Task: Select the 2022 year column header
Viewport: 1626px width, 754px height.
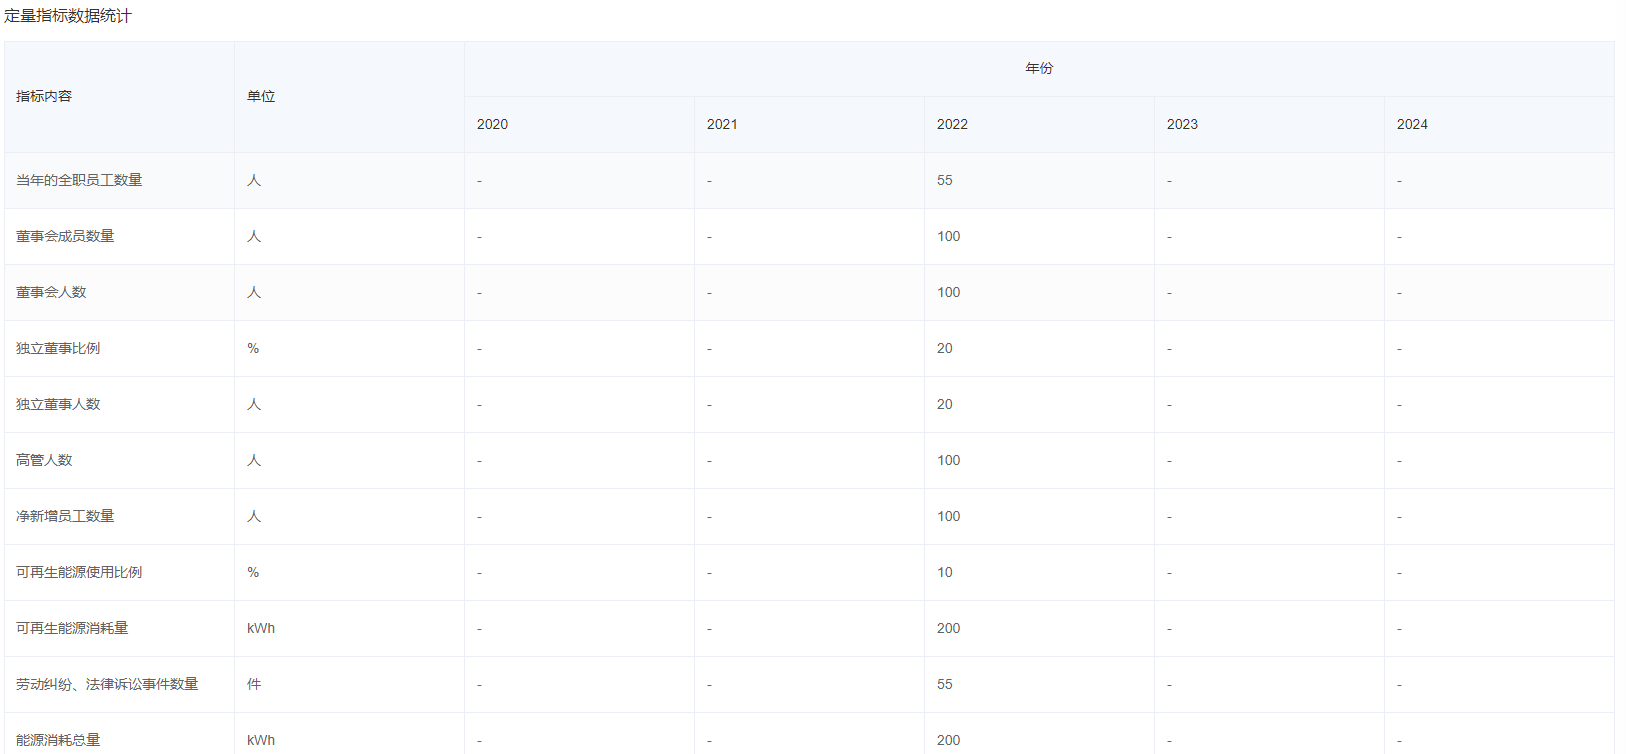Action: coord(952,124)
